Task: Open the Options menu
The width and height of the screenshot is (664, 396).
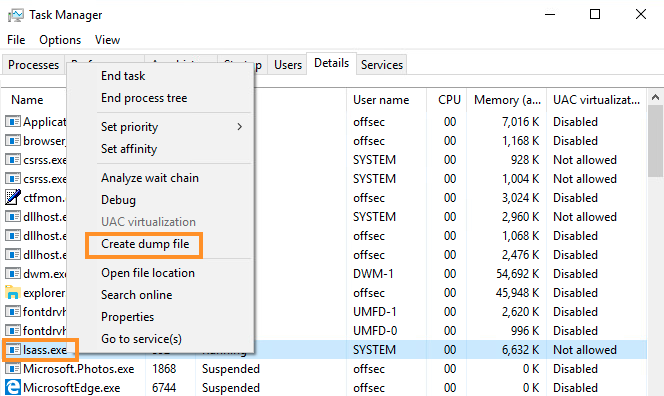Action: [x=60, y=40]
